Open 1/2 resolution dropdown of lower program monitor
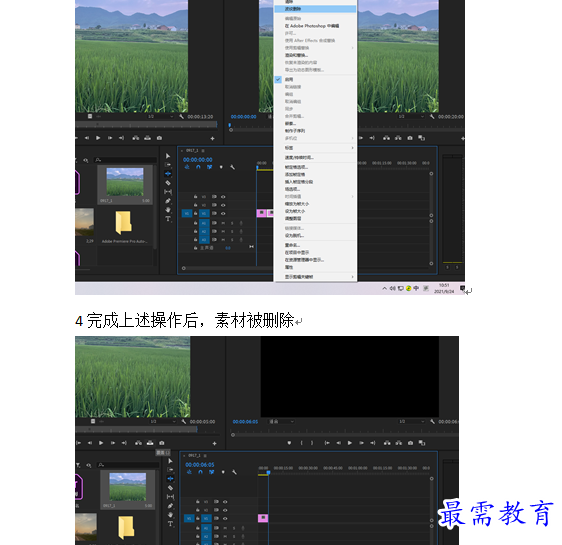 click(412, 422)
